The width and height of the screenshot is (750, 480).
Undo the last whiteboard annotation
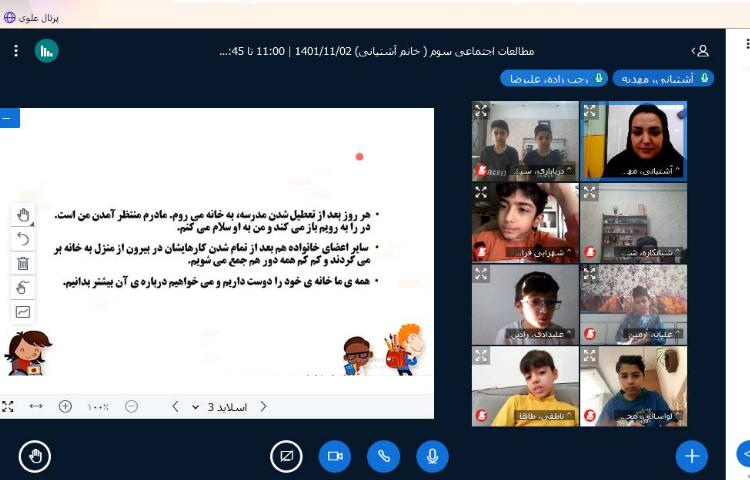click(x=22, y=239)
